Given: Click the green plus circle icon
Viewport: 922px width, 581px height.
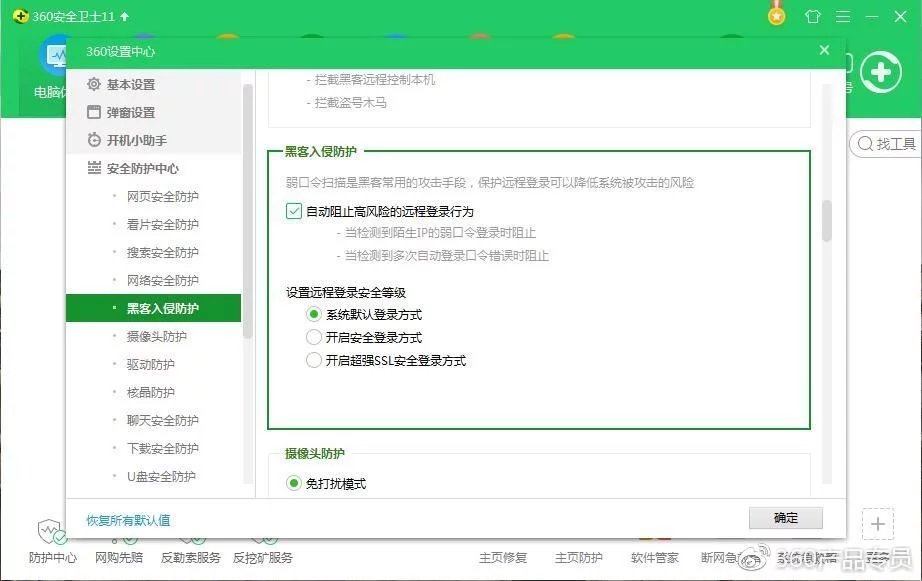Looking at the screenshot, I should (x=881, y=72).
